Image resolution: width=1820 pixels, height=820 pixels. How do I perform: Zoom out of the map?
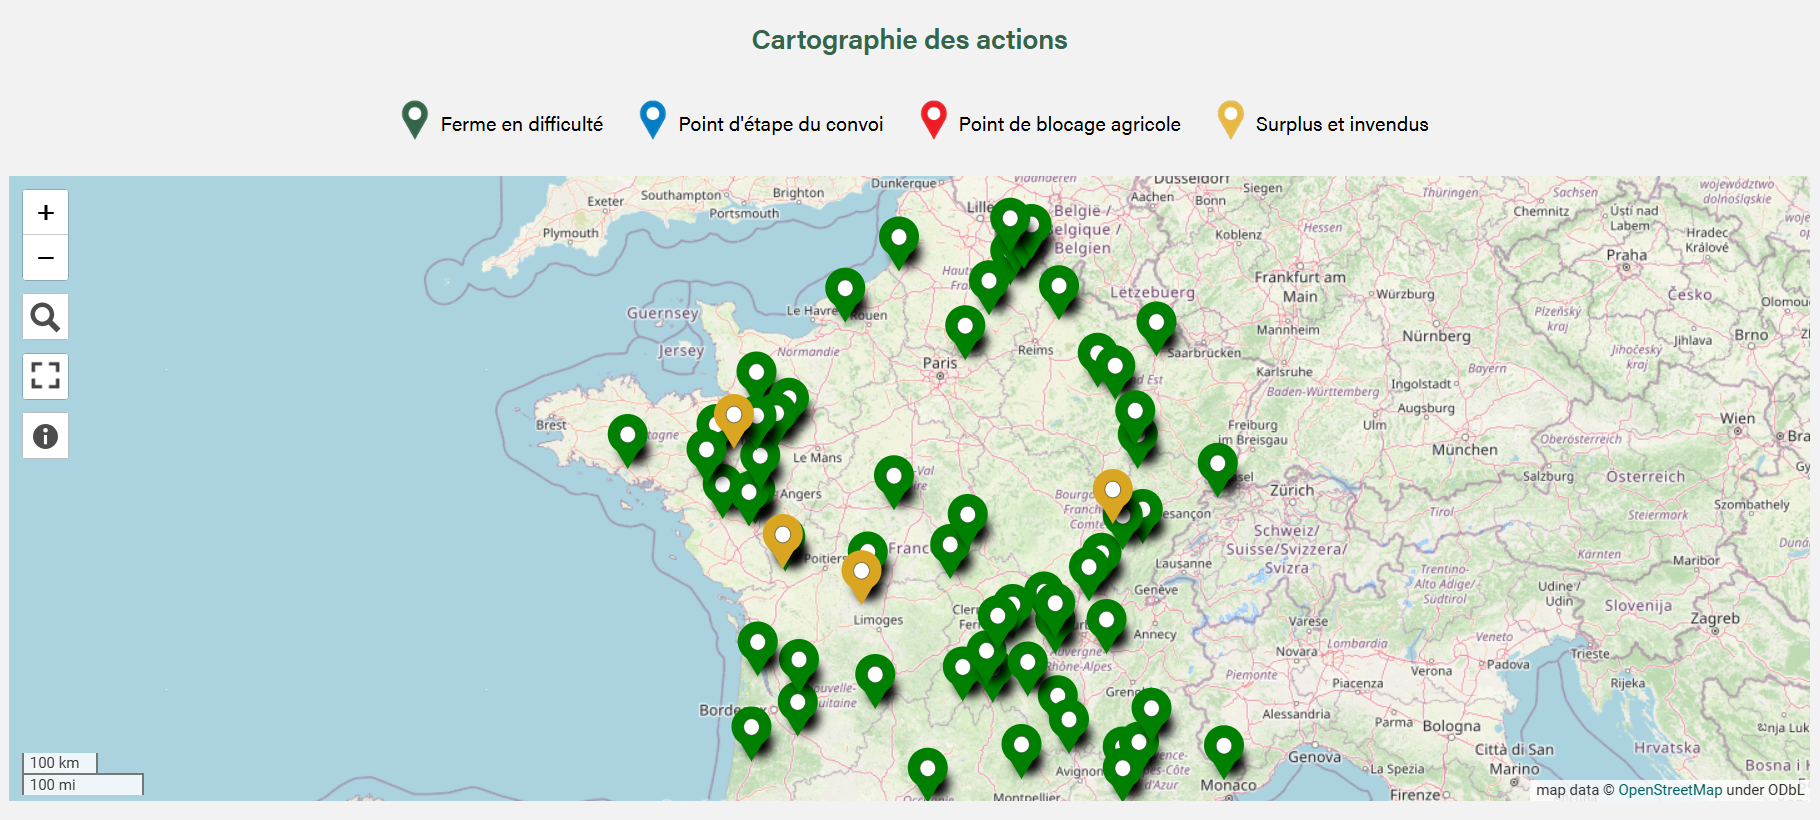46,258
